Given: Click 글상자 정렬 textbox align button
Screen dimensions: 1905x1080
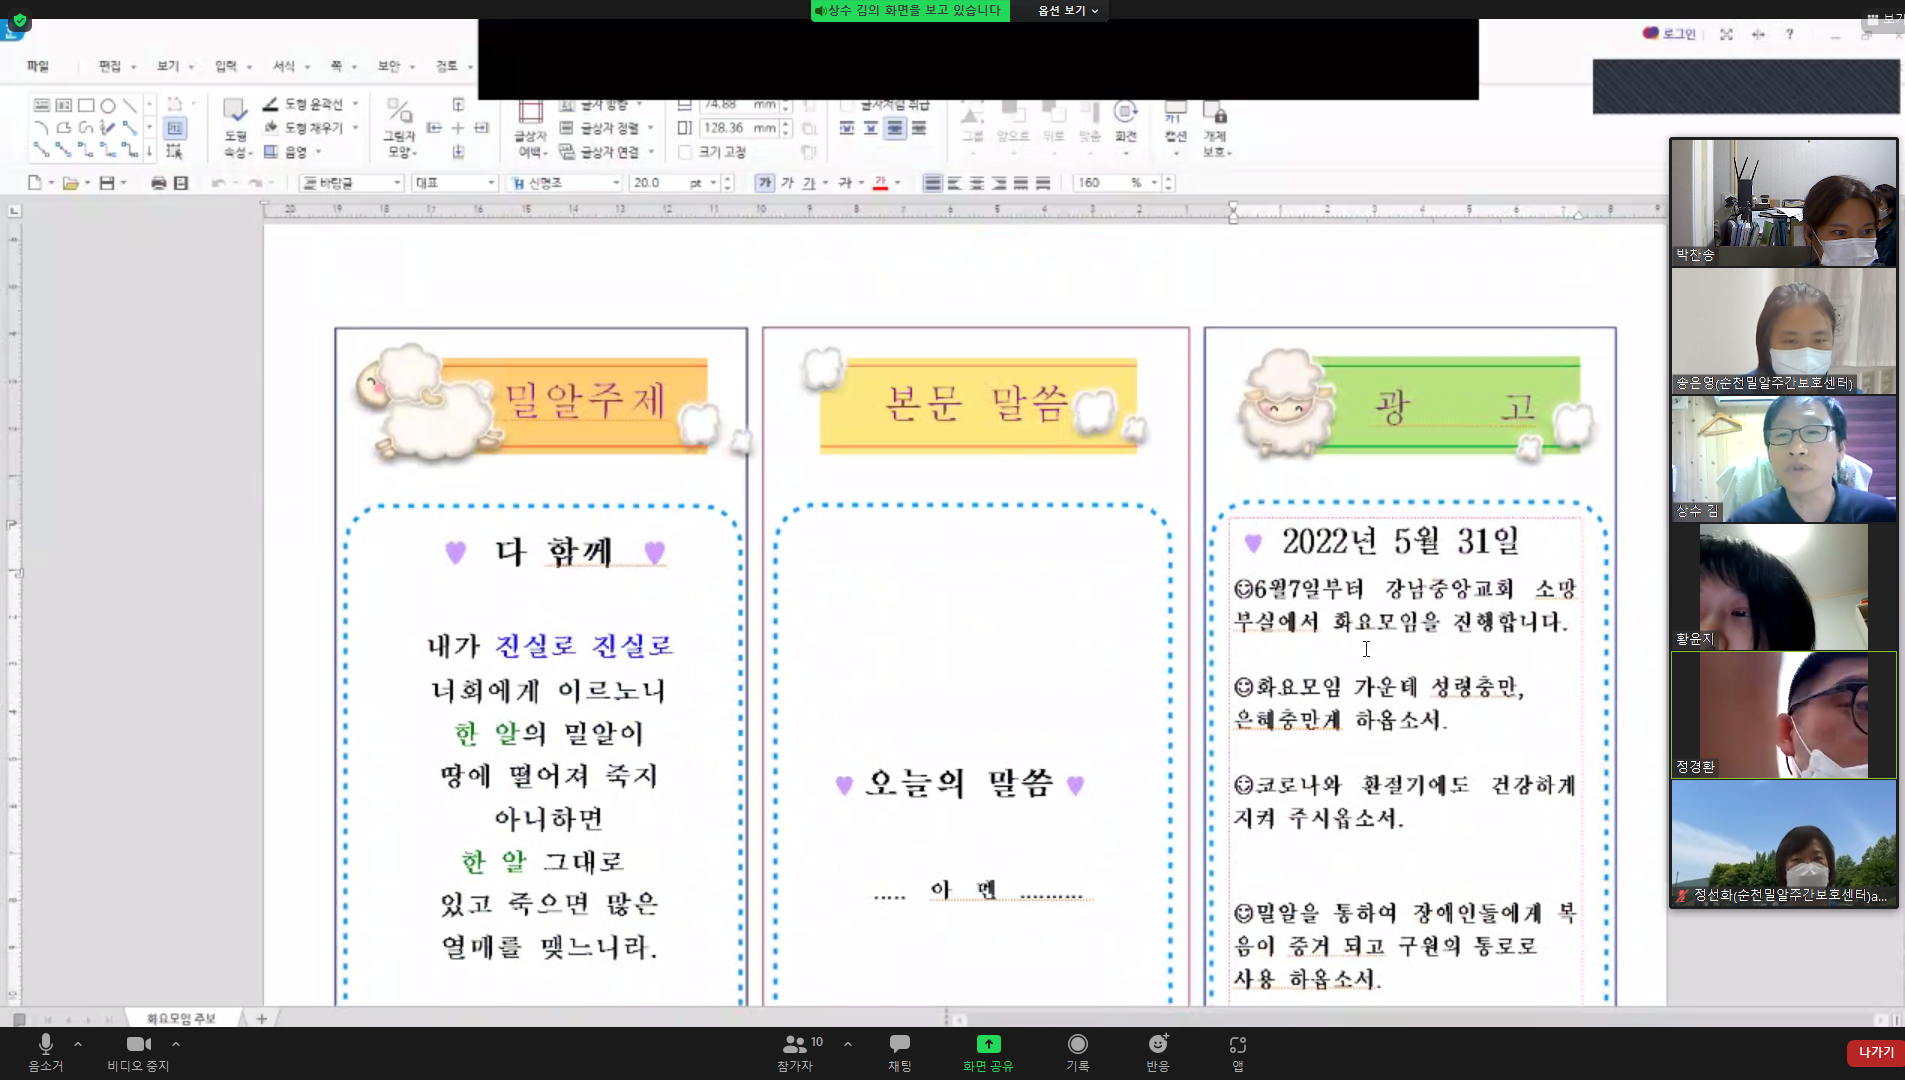Looking at the screenshot, I should point(607,128).
